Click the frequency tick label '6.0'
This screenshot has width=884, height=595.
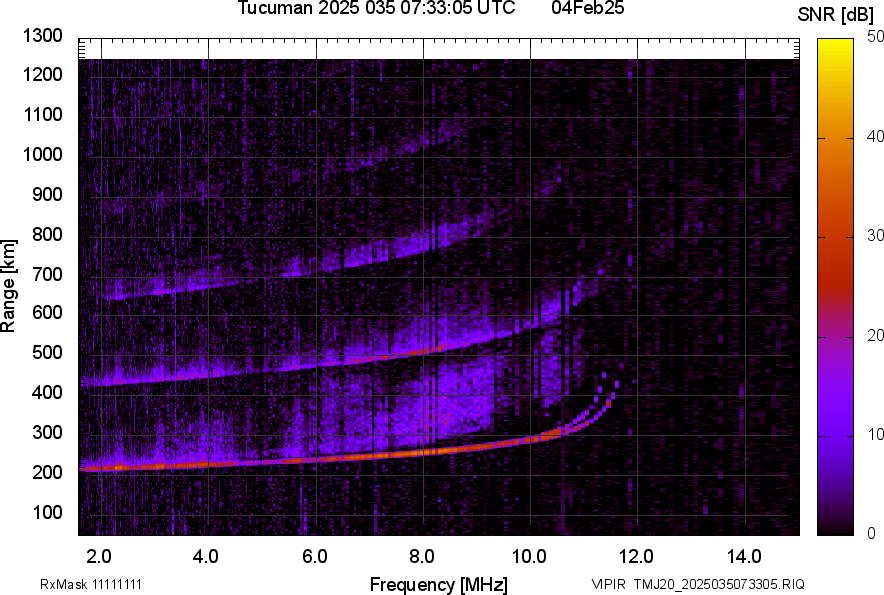pyautogui.click(x=315, y=557)
